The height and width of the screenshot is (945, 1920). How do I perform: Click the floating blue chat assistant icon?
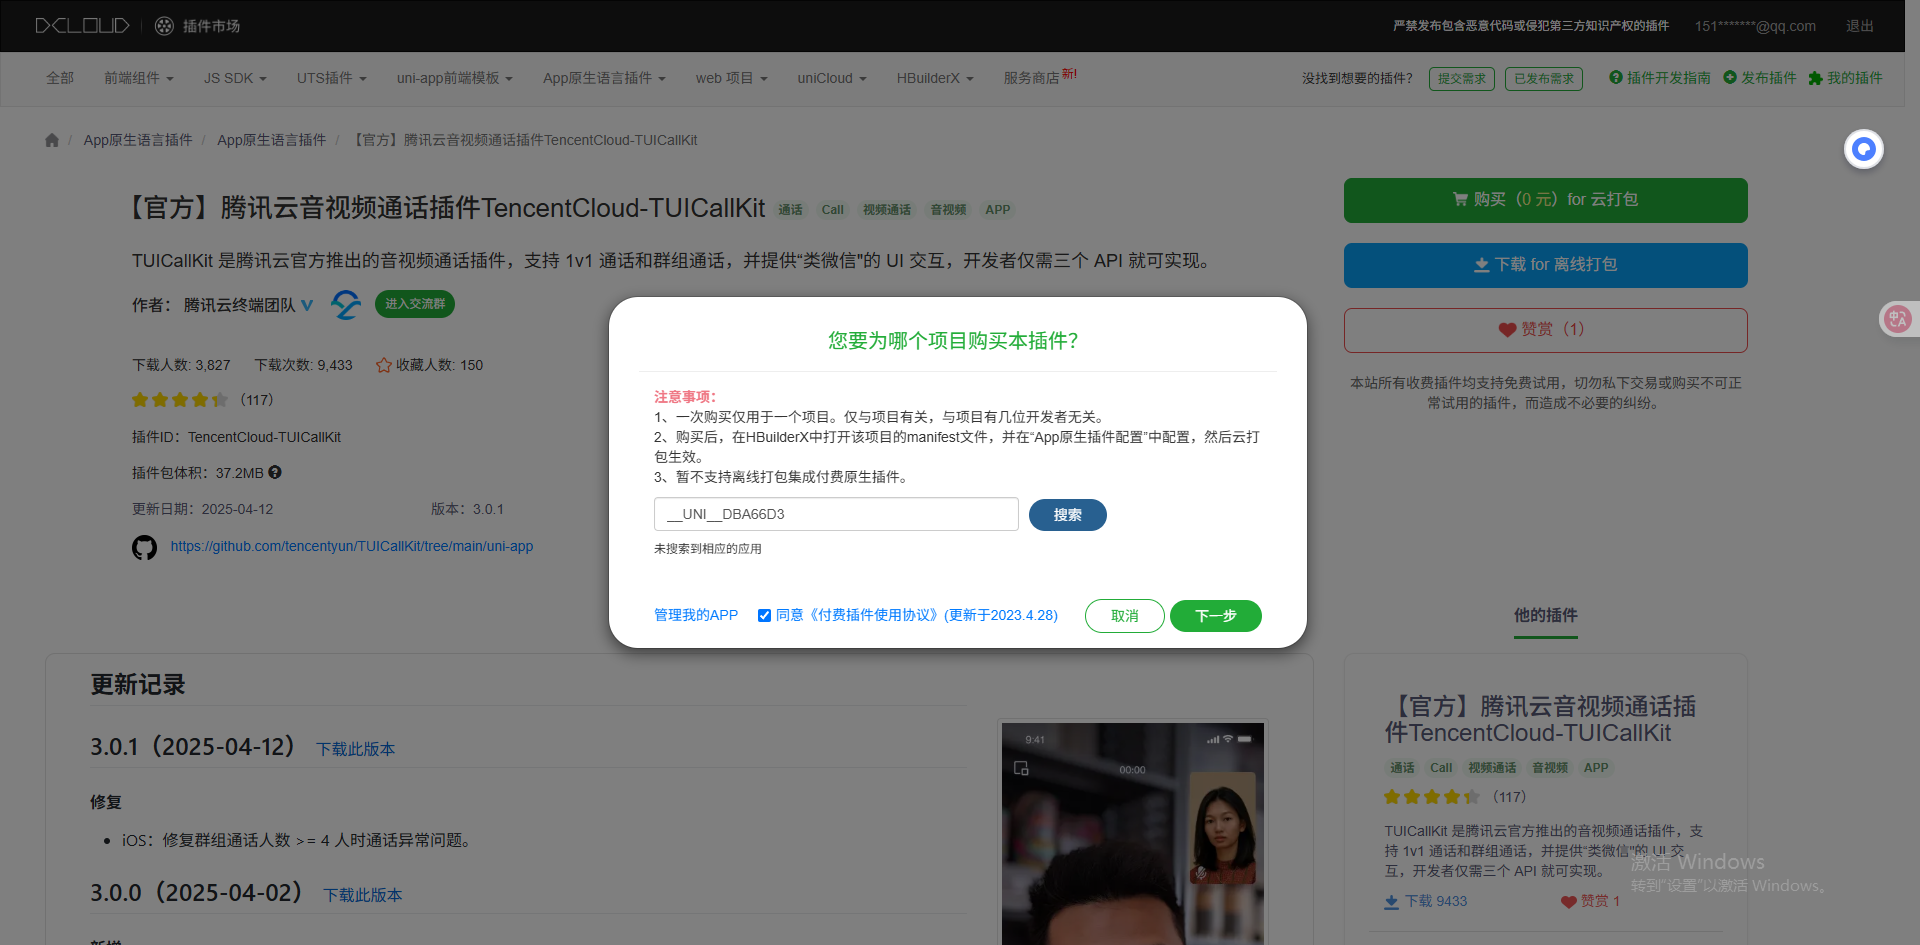(1863, 149)
